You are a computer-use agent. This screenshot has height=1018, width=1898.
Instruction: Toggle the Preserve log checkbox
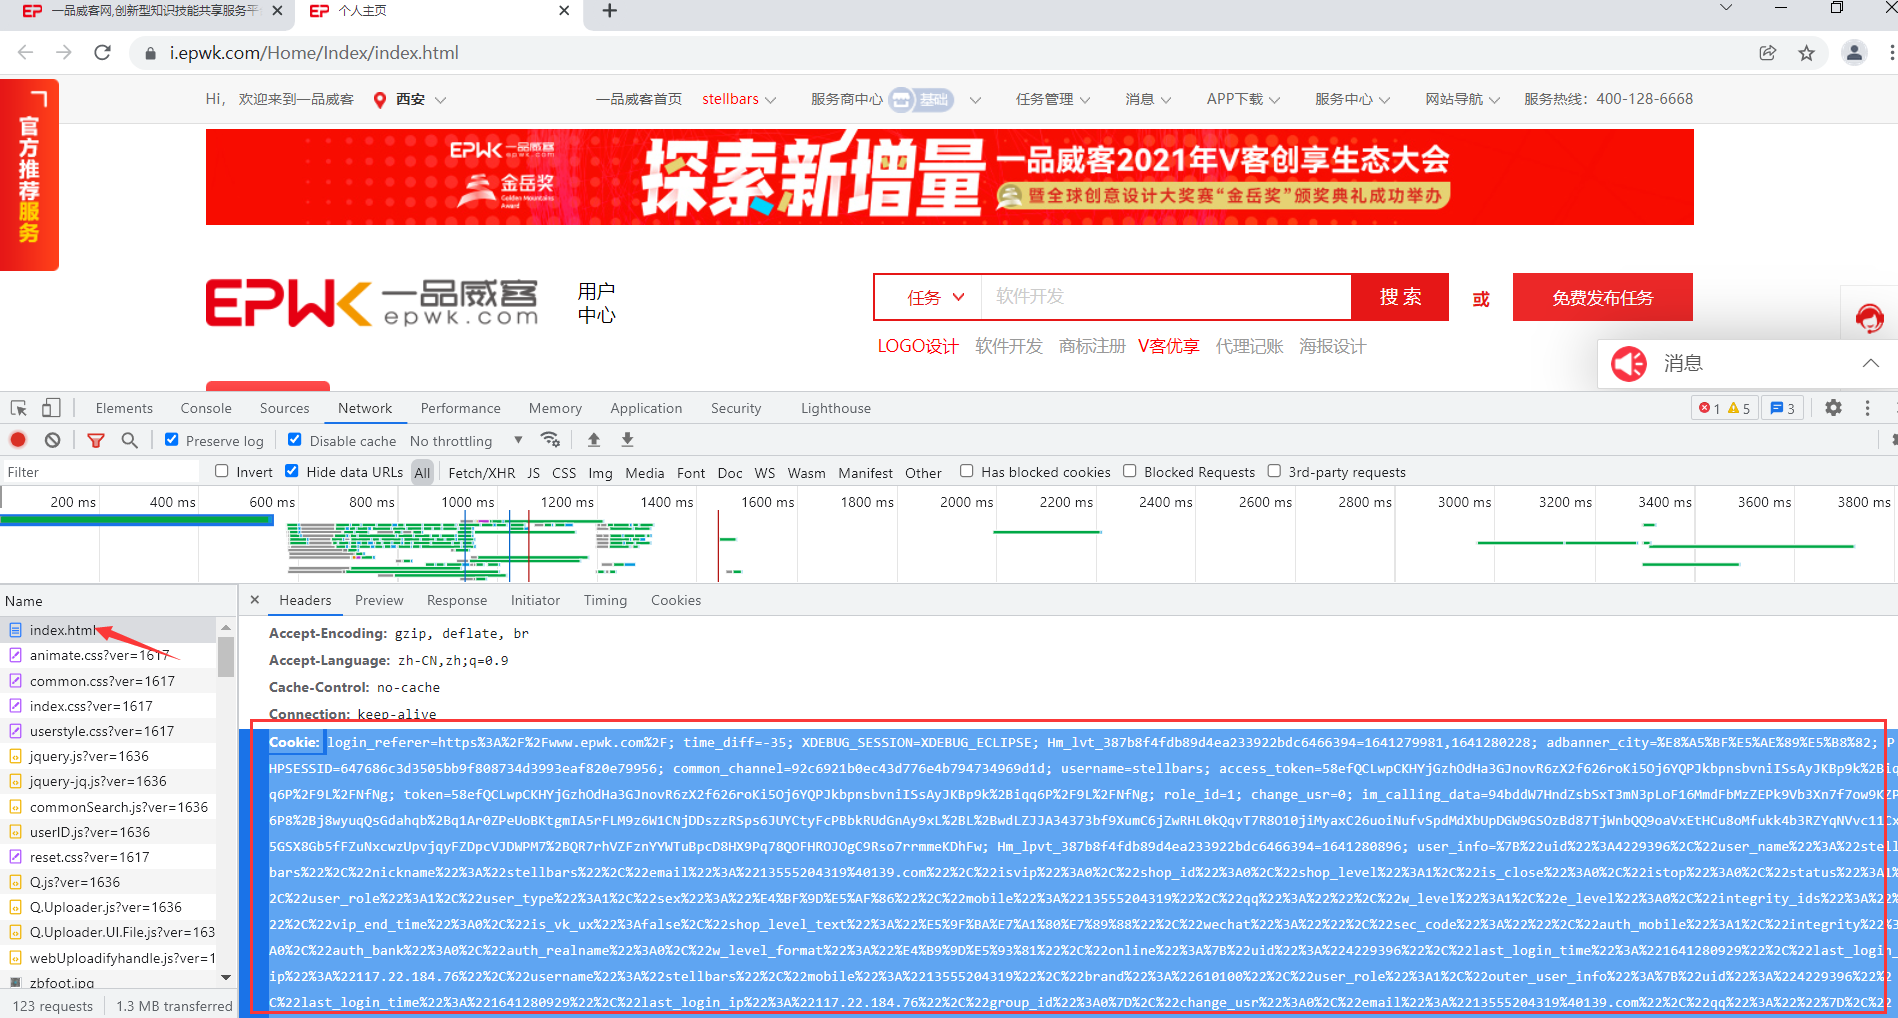pos(172,440)
